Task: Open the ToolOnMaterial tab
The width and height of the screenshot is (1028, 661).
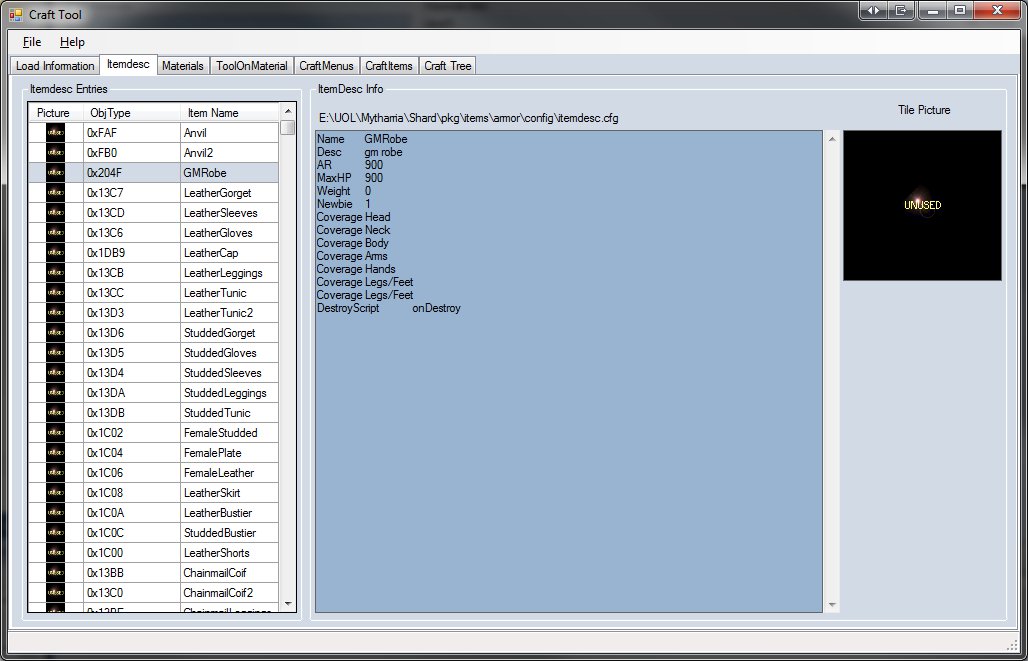Action: tap(251, 66)
